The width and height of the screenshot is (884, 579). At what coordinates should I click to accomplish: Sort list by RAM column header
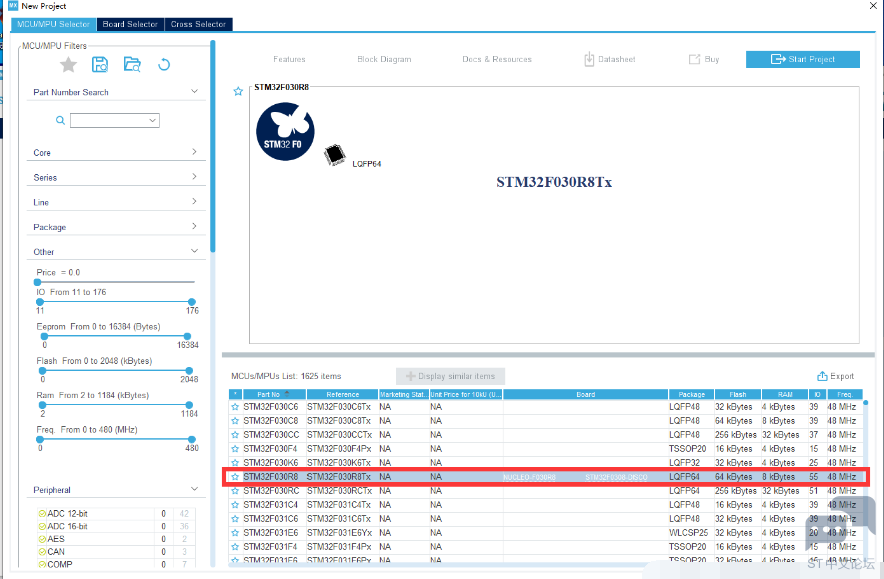coord(785,394)
